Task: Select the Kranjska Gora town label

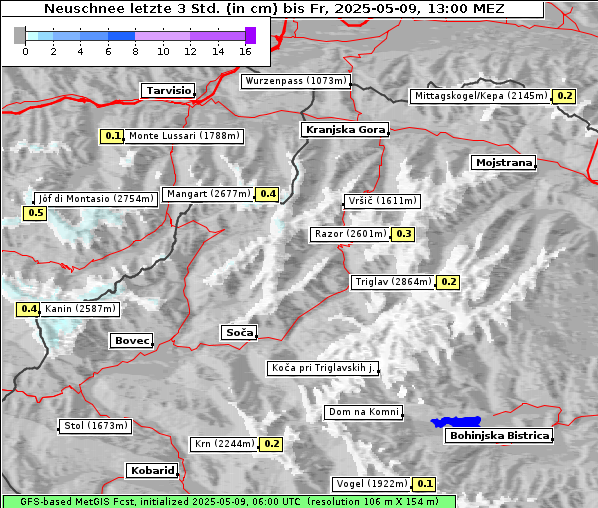Action: point(345,130)
